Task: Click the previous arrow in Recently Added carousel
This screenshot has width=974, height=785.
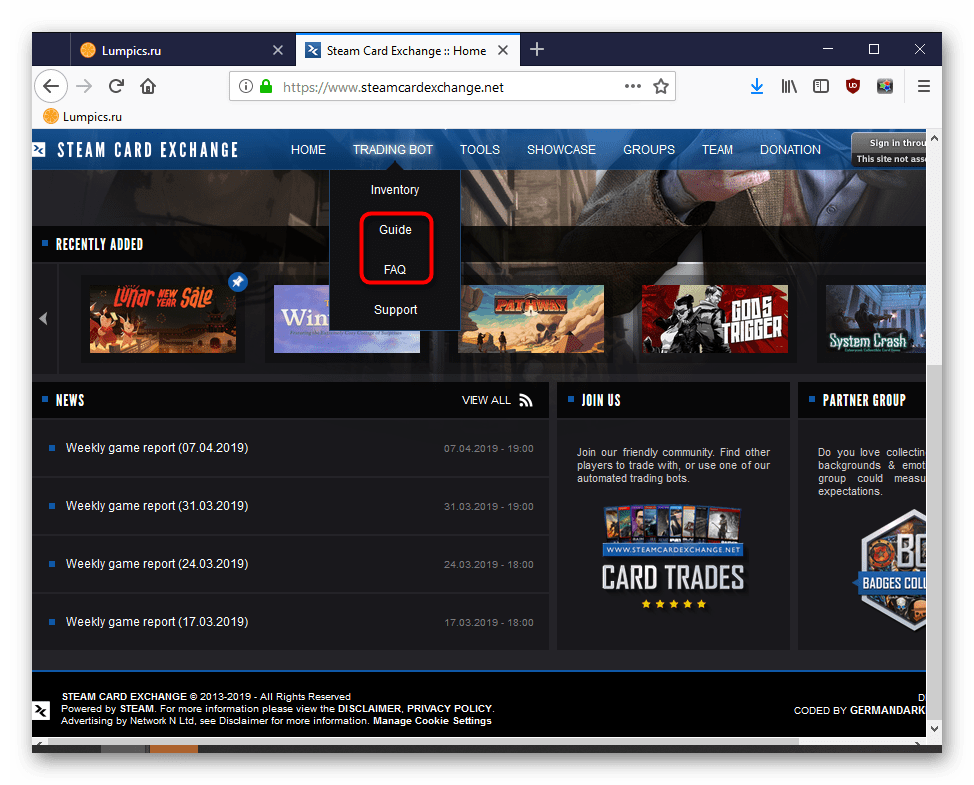Action: [x=43, y=319]
